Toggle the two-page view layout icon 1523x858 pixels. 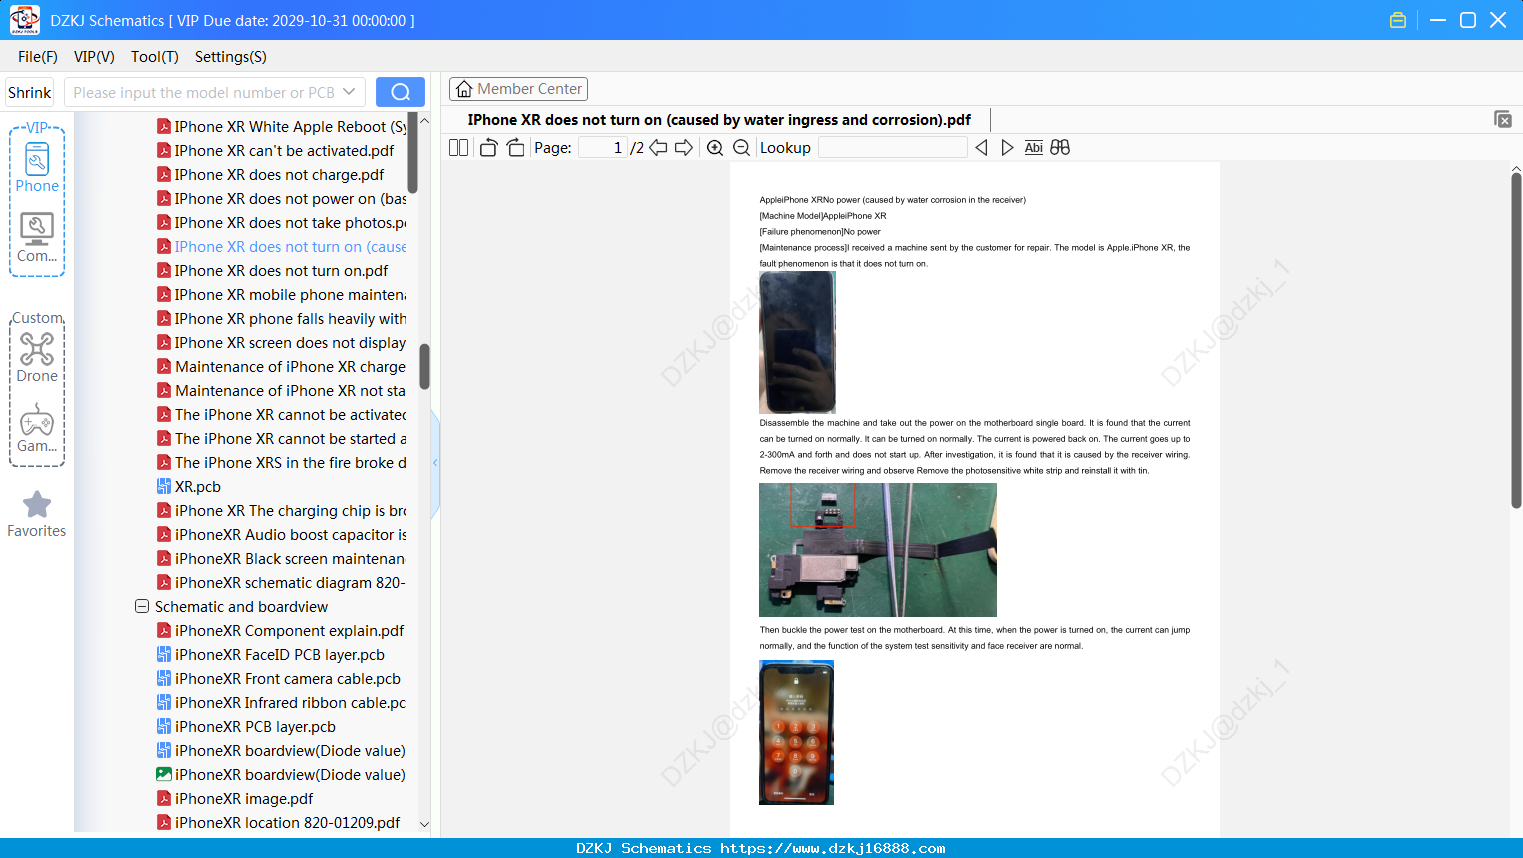coord(458,147)
